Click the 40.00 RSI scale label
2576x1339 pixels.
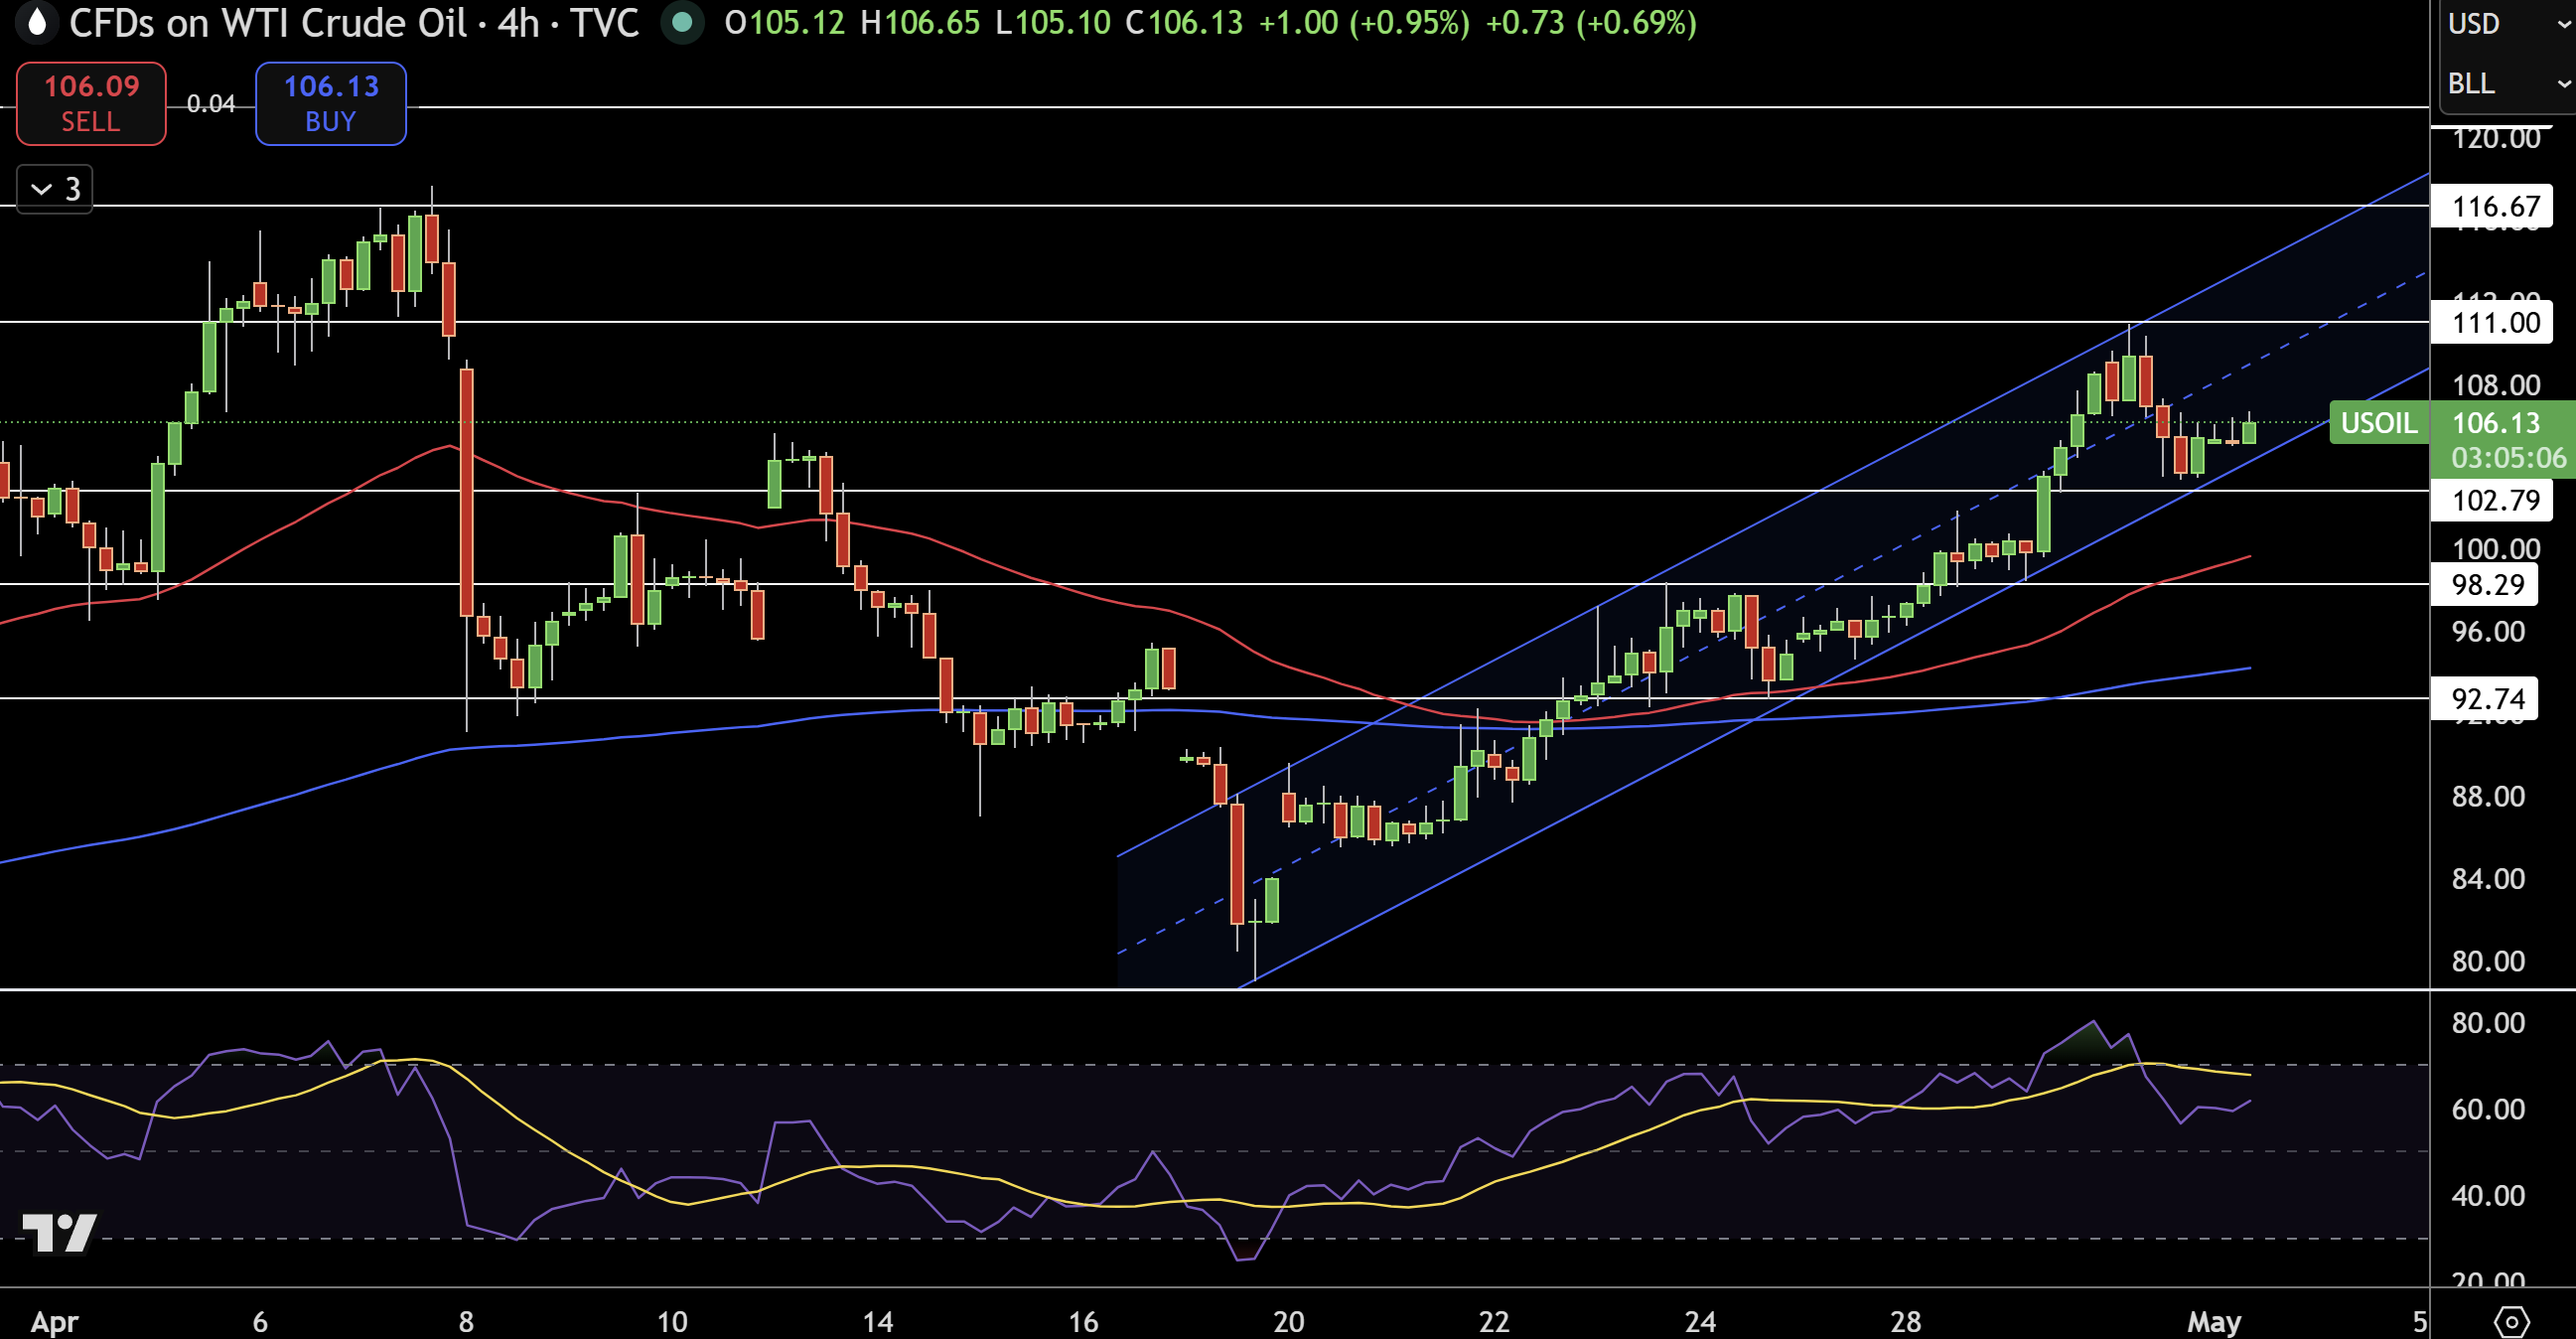click(2488, 1195)
